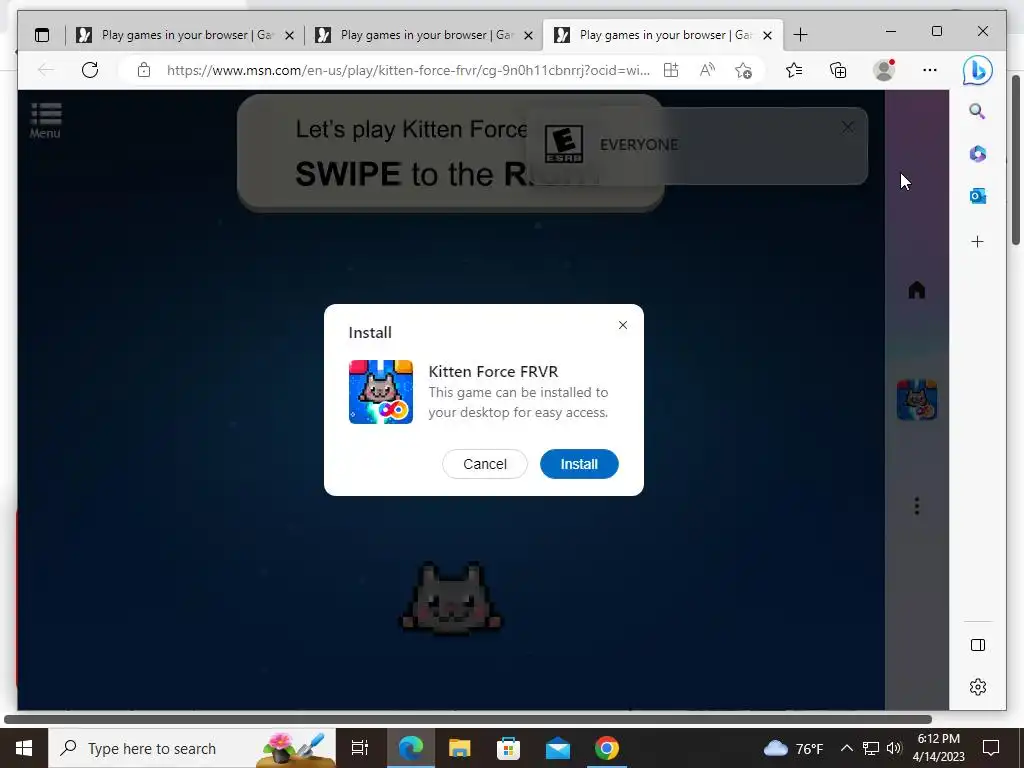The image size is (1024, 768).
Task: Open the clock showing 6:12 PM
Action: [x=938, y=748]
